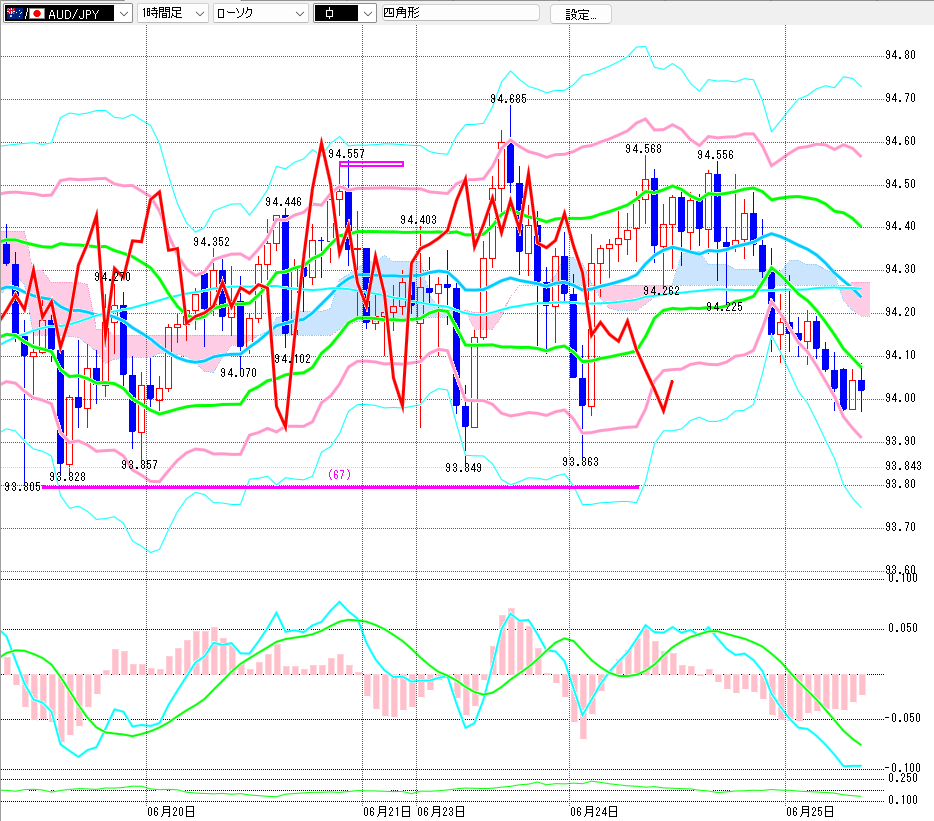Click the 93.843 current price axis label
The height and width of the screenshot is (821, 934).
(903, 466)
